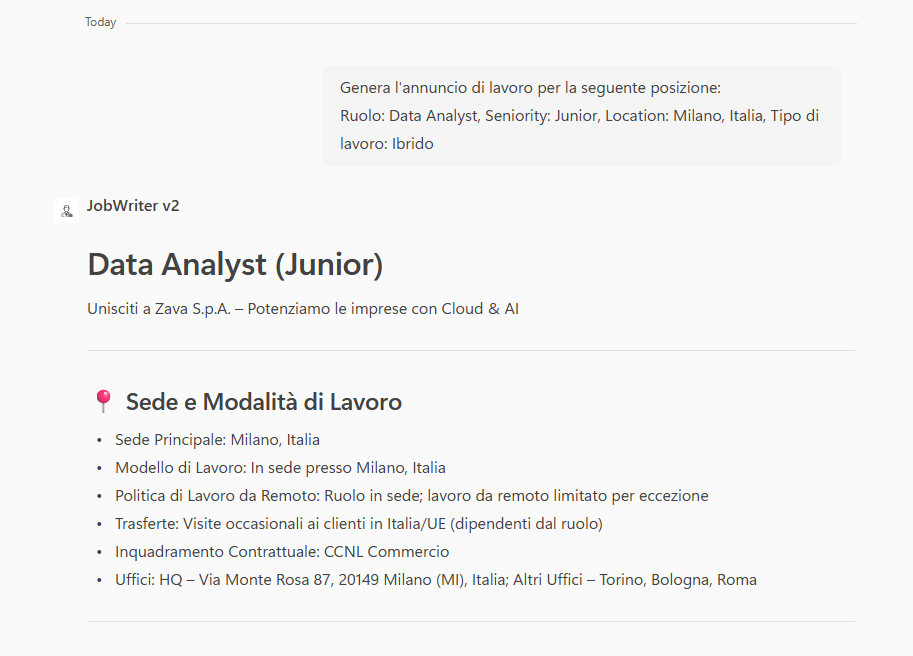Select the Inquadramento Contrattuale bullet item
This screenshot has height=656, width=913.
(x=282, y=551)
